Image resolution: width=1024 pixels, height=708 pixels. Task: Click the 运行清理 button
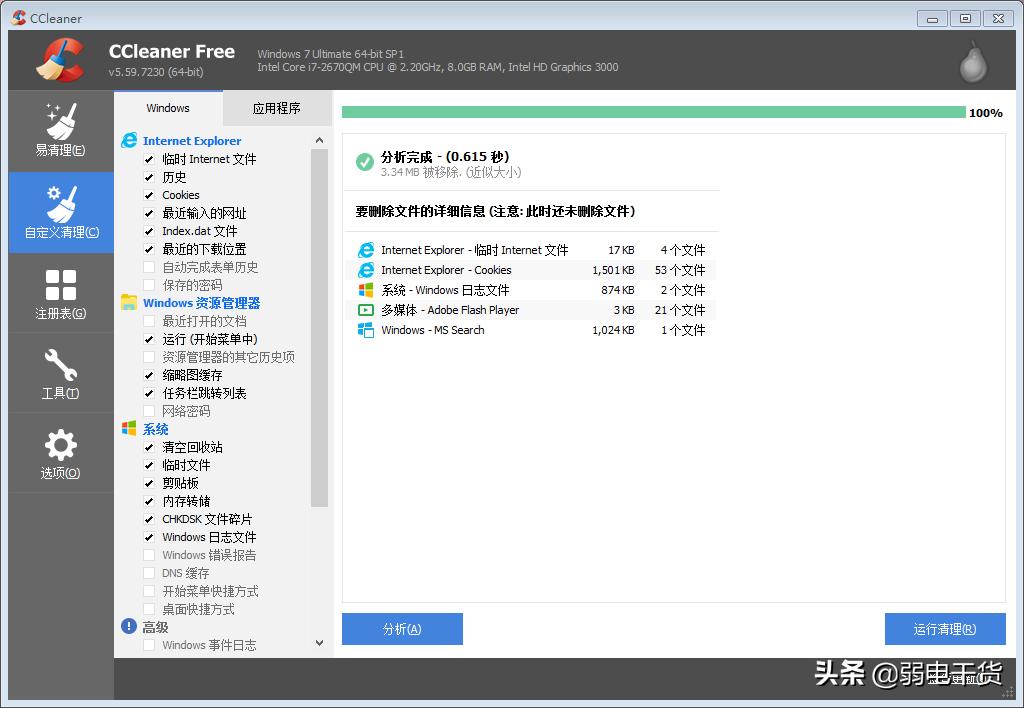[x=944, y=629]
